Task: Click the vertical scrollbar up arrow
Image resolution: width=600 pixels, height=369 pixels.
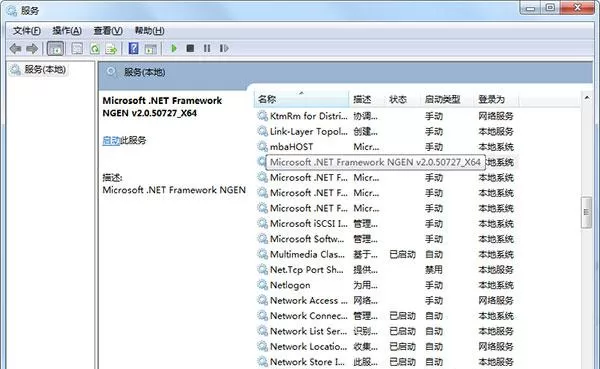Action: [x=587, y=98]
